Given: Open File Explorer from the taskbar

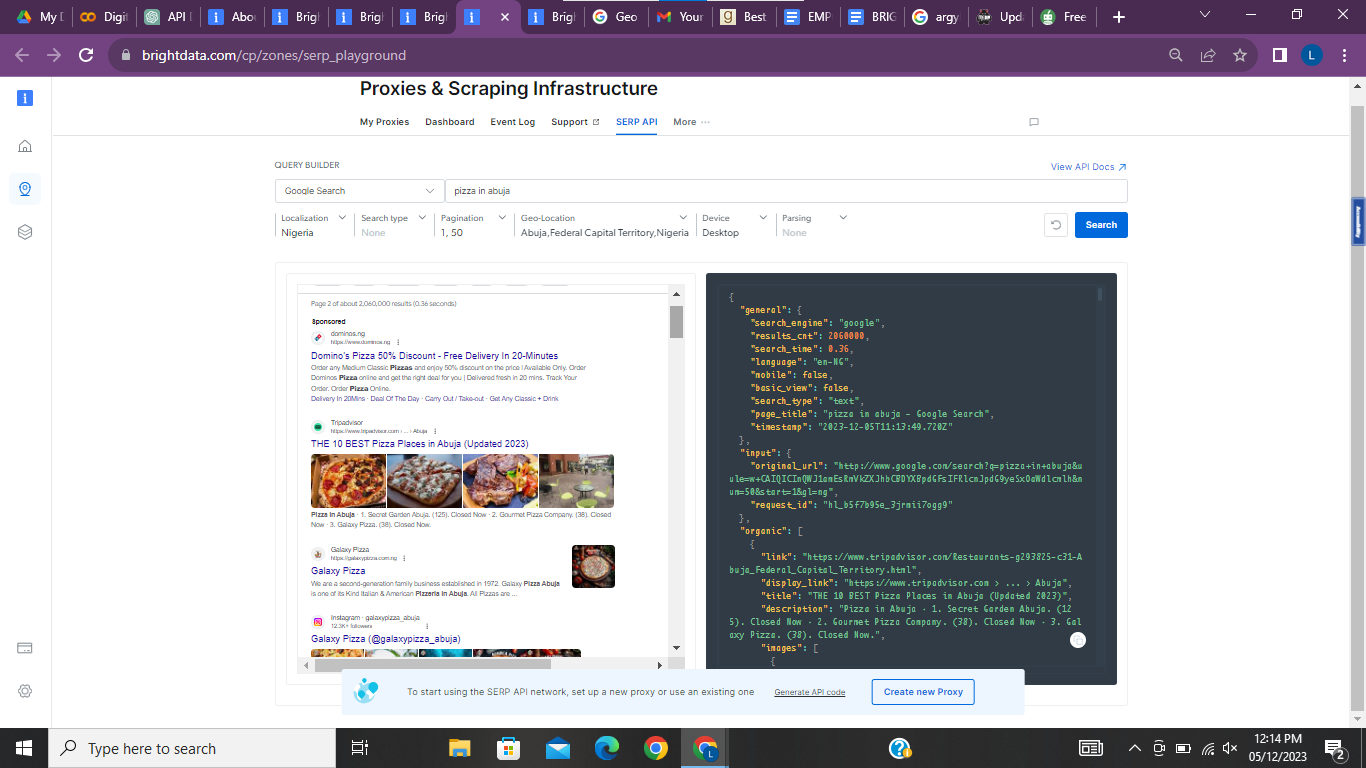Looking at the screenshot, I should pyautogui.click(x=459, y=748).
